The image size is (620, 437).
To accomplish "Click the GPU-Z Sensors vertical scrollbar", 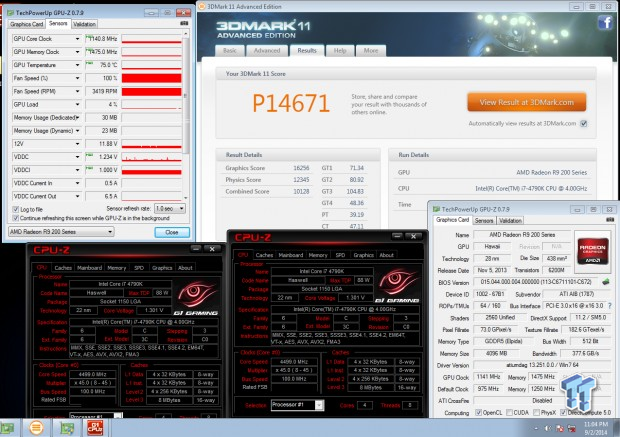I will pos(185,115).
